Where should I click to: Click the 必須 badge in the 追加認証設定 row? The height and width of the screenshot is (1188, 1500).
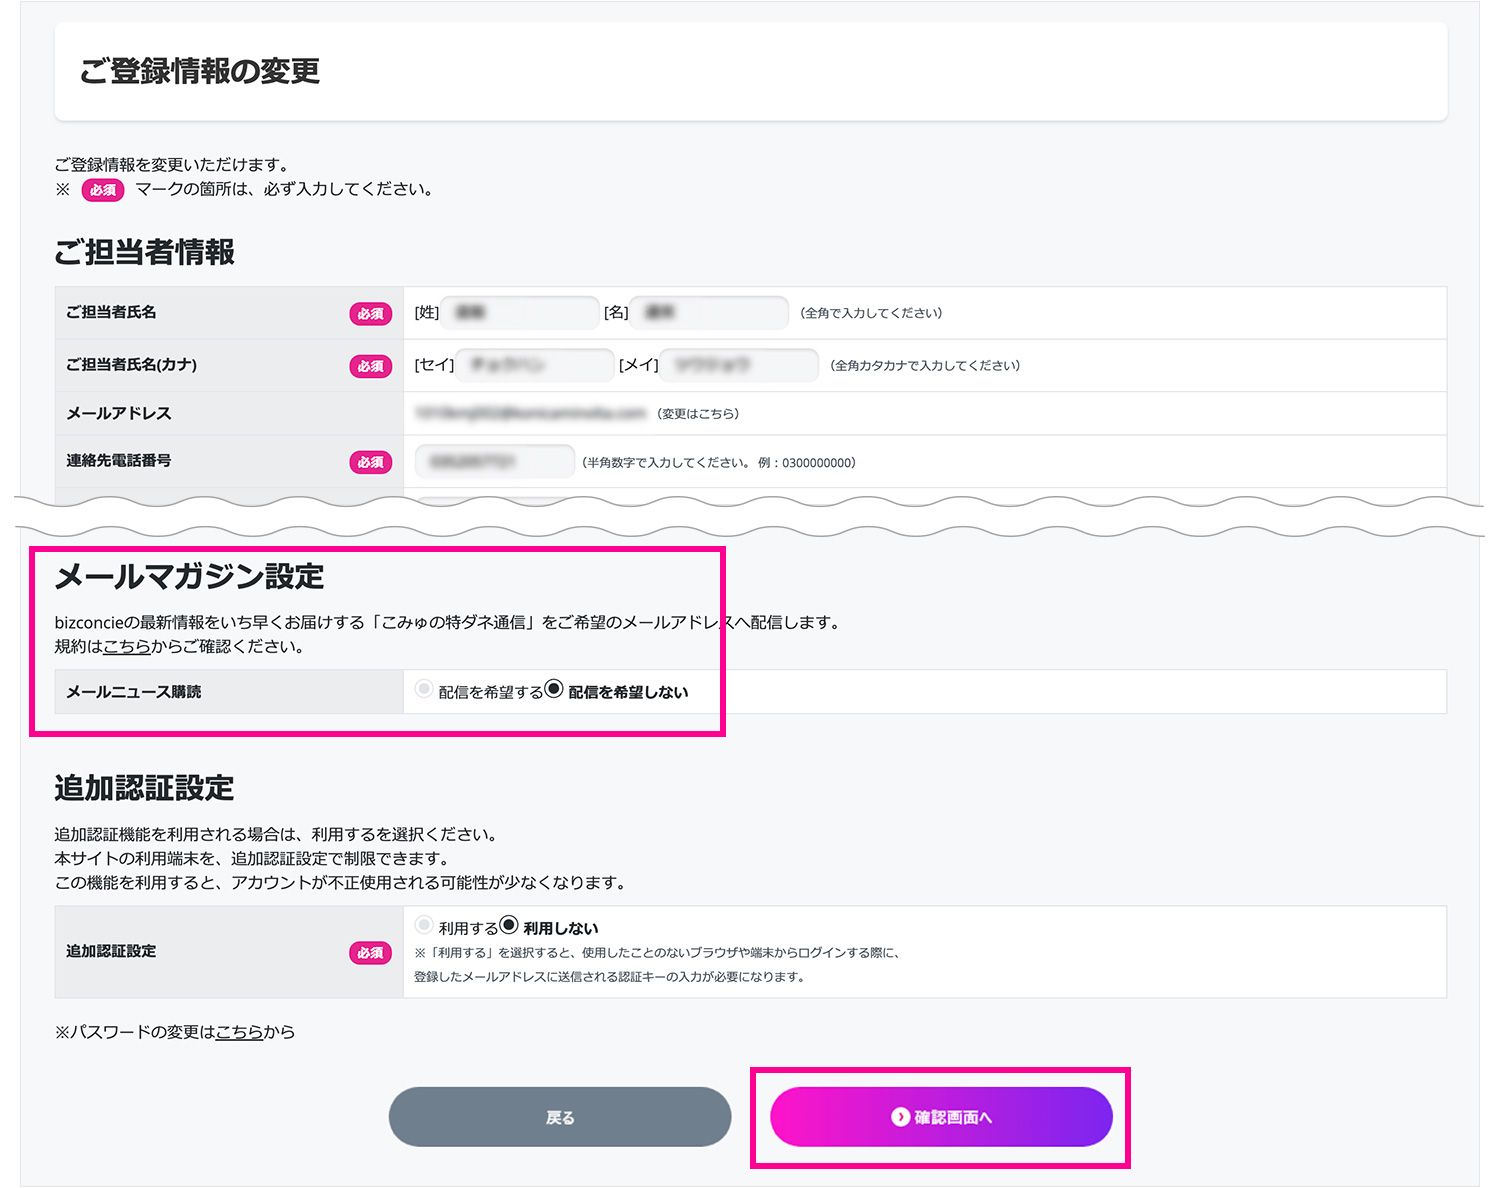370,953
